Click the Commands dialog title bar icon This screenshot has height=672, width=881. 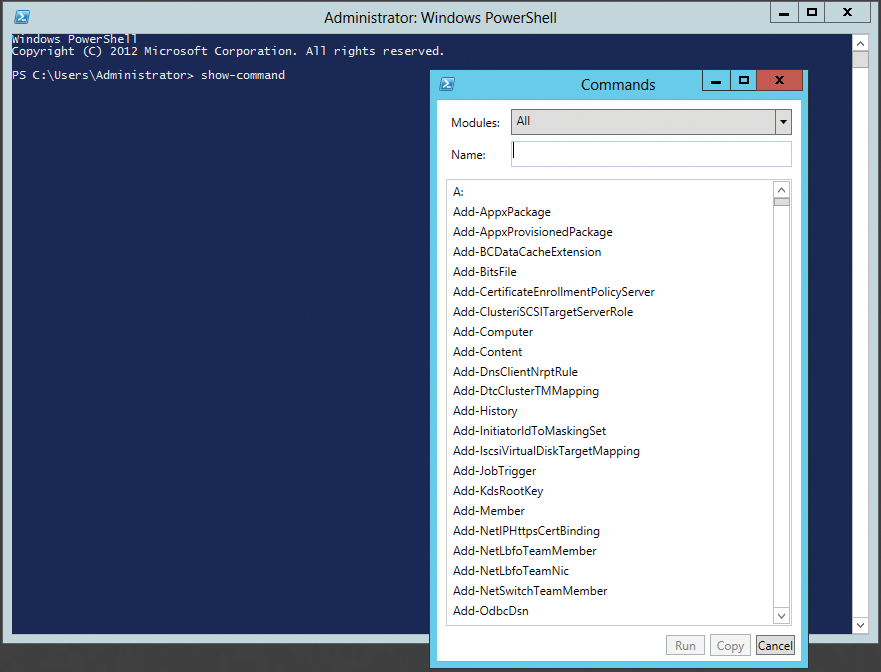[446, 84]
